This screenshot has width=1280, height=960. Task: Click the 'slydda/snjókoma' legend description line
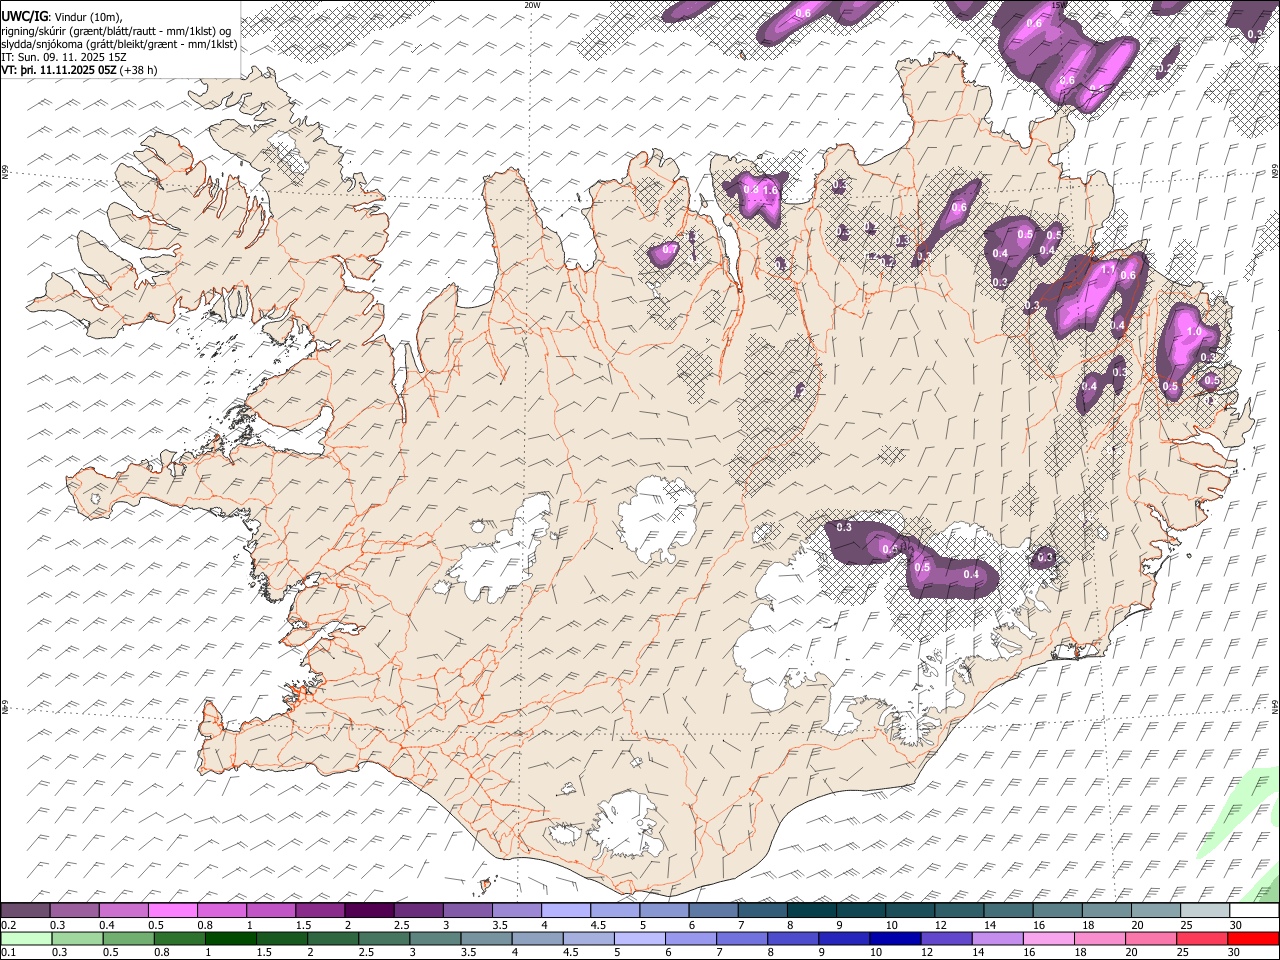[x=119, y=44]
